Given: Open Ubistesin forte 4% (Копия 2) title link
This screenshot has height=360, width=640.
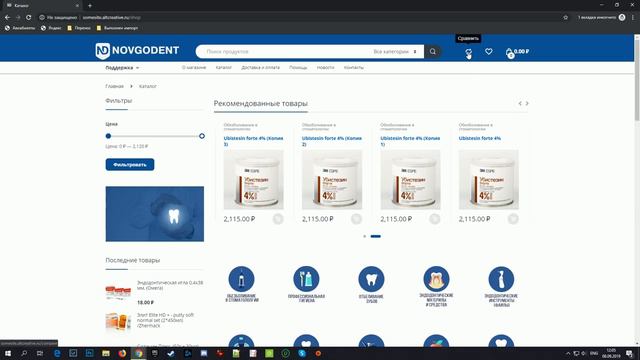Looking at the screenshot, I should click(331, 141).
